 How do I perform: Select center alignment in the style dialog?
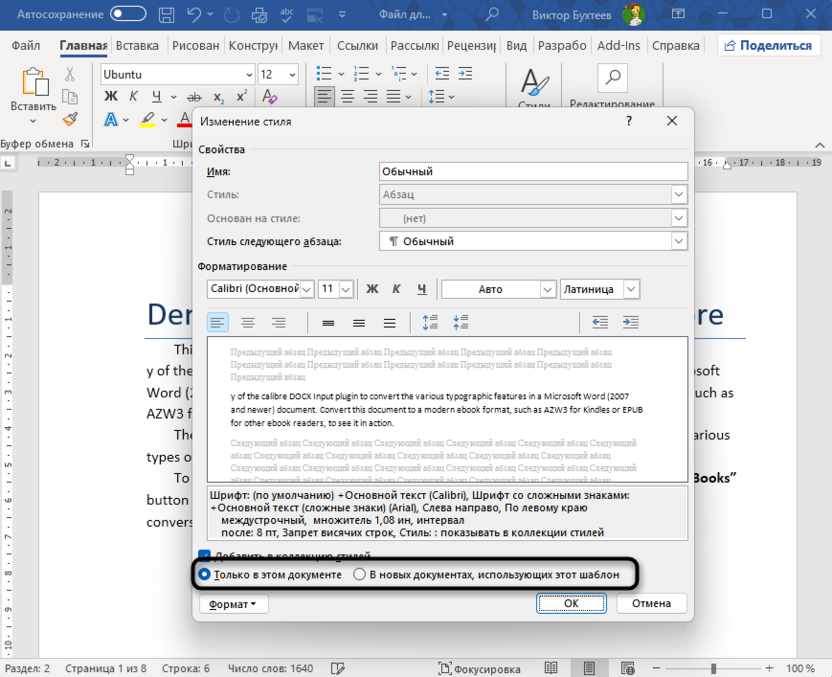click(x=248, y=322)
